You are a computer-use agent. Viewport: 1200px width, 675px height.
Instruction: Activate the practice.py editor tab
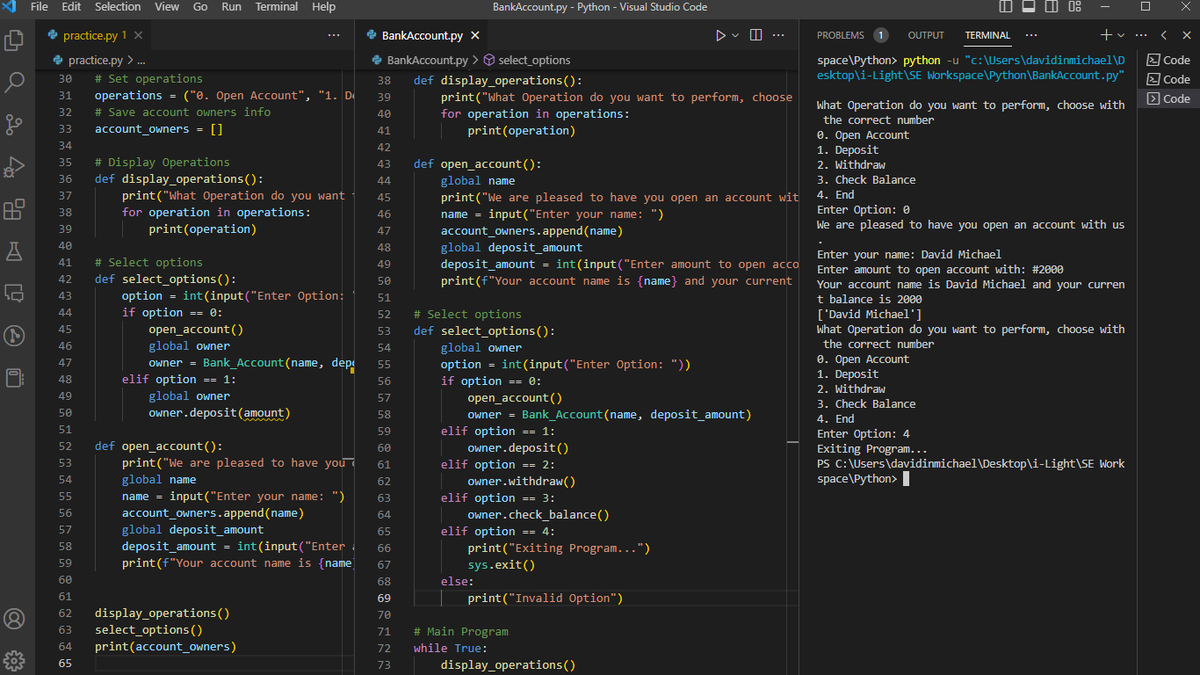(93, 36)
